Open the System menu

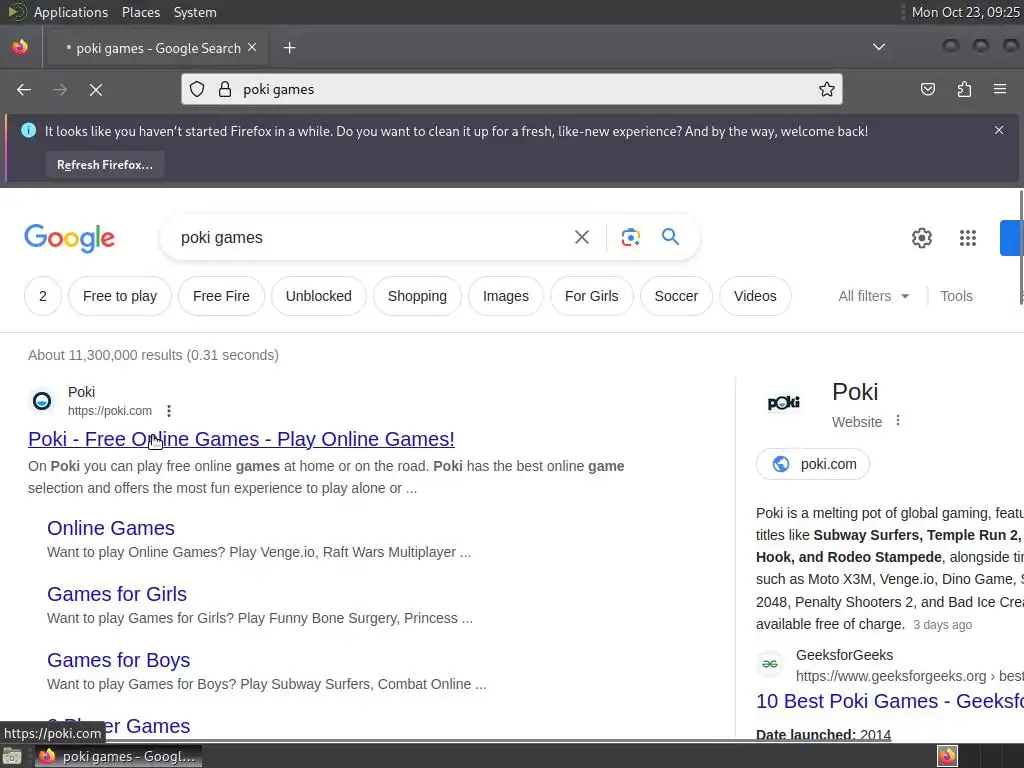coord(195,12)
